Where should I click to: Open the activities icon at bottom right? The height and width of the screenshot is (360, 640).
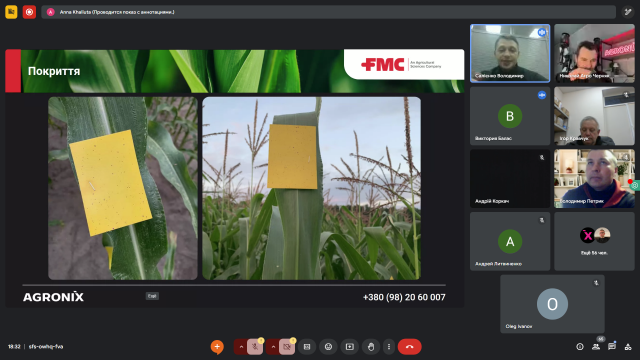coord(628,347)
